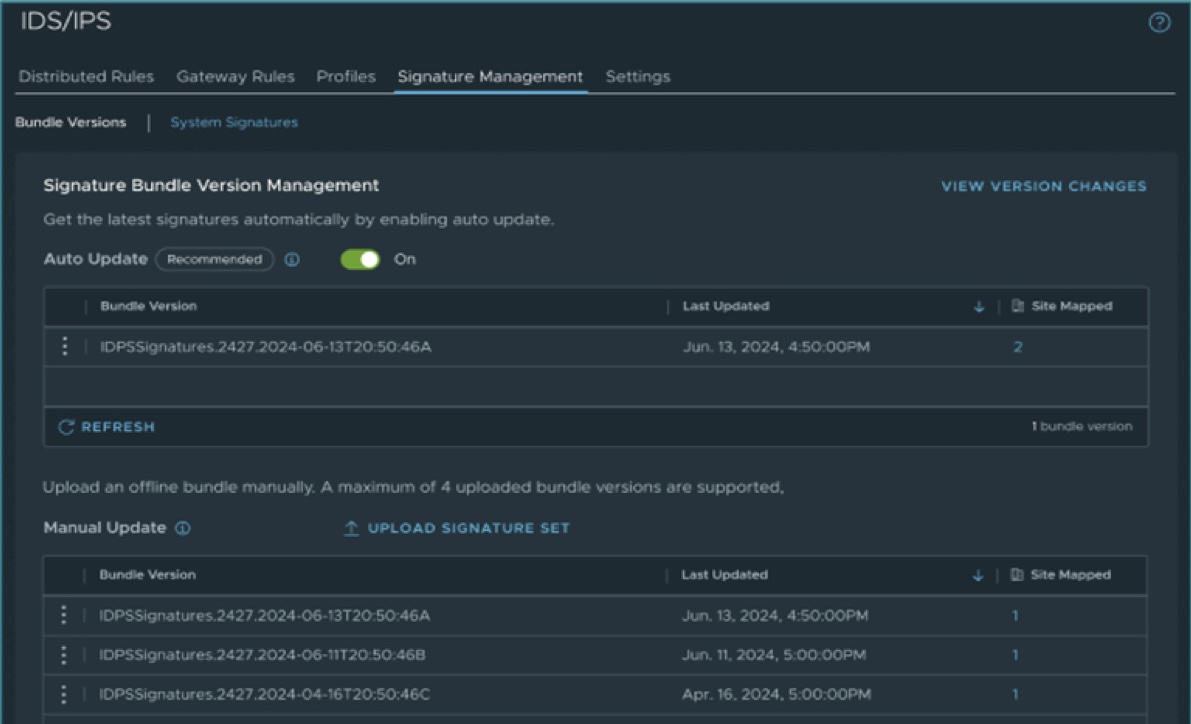Select the Bundle Versions sub-tab

[71, 122]
